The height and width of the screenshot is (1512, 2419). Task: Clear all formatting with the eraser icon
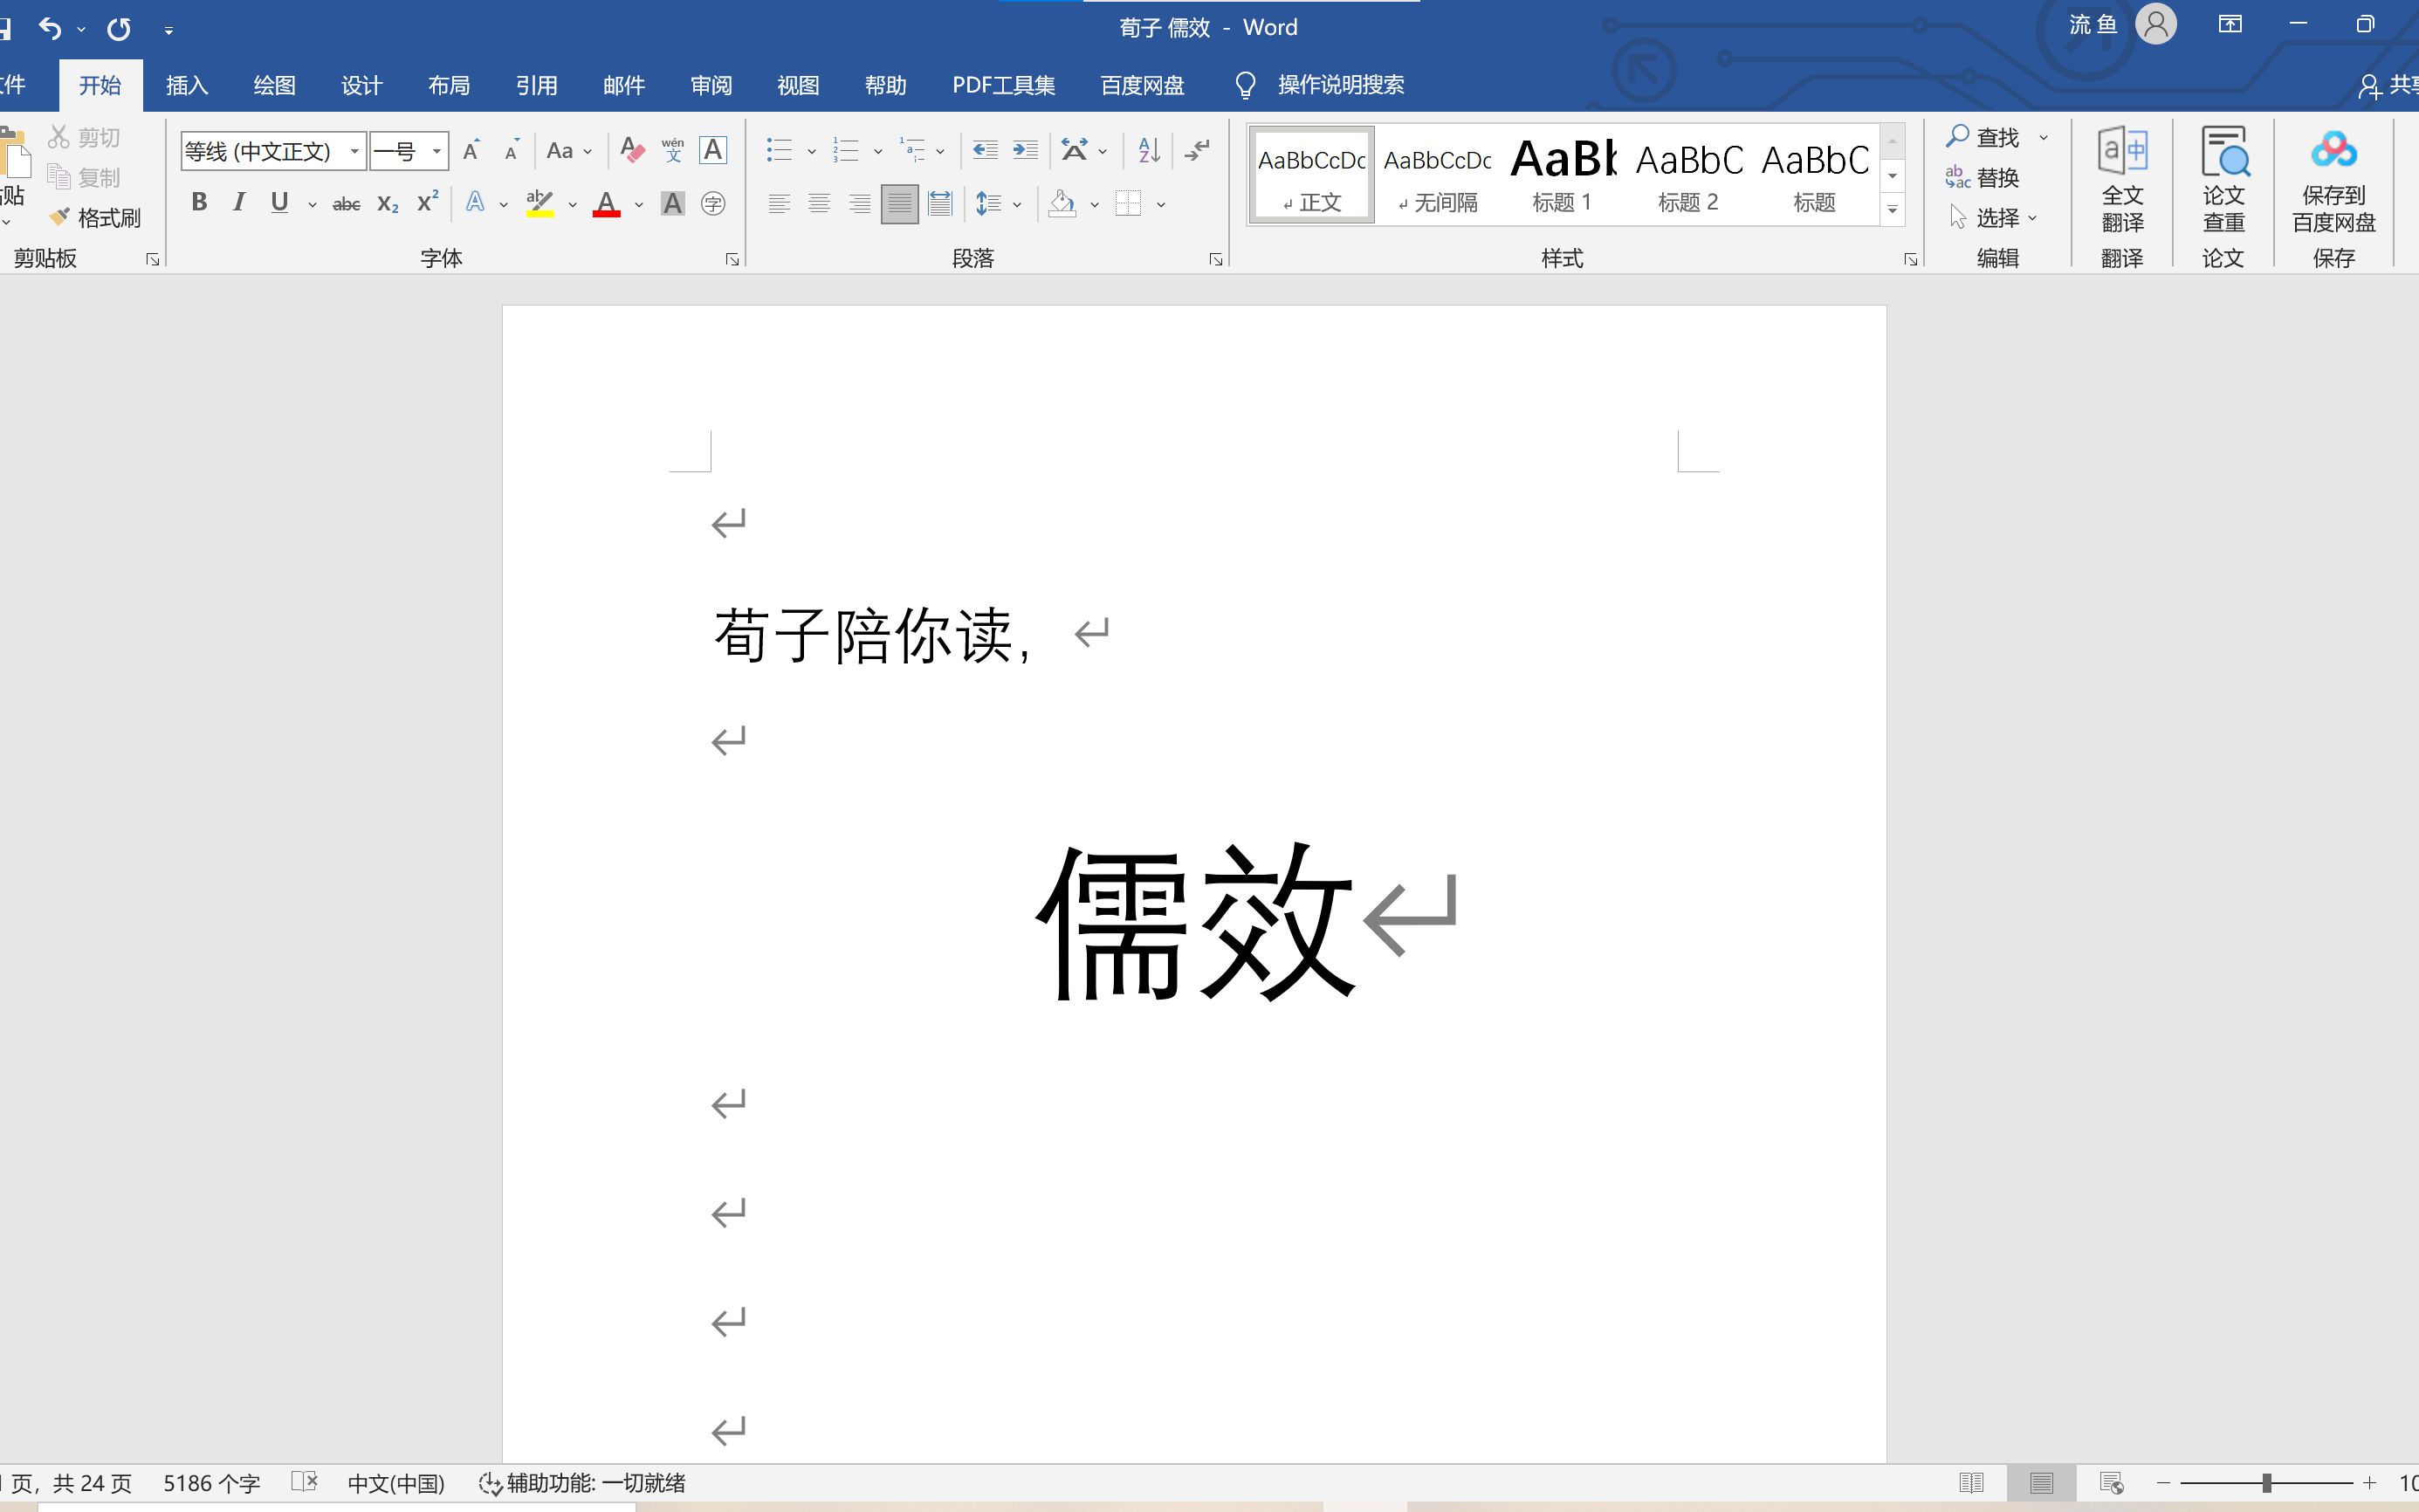tap(632, 150)
